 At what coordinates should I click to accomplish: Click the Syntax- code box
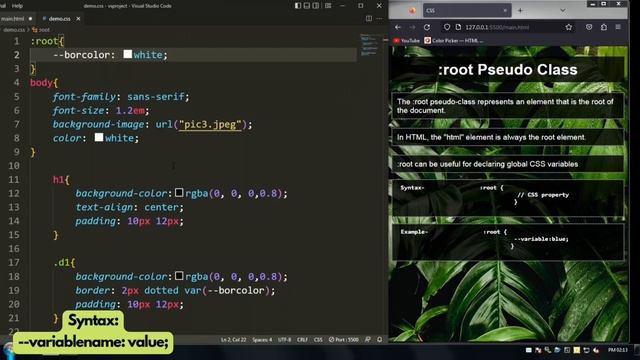point(508,198)
